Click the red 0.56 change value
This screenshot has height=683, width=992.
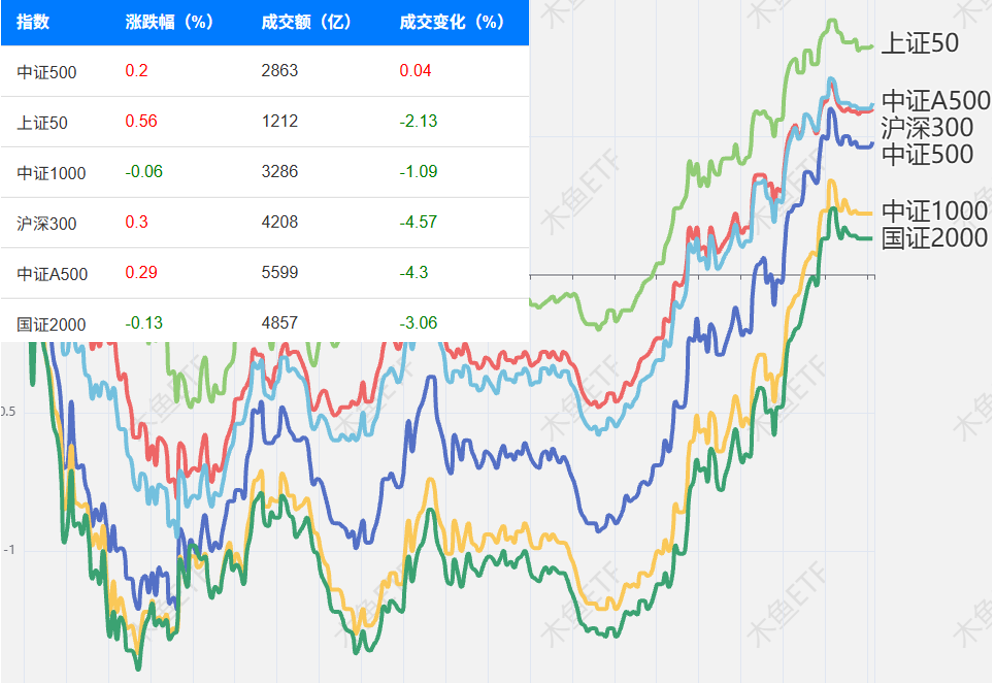click(x=141, y=121)
